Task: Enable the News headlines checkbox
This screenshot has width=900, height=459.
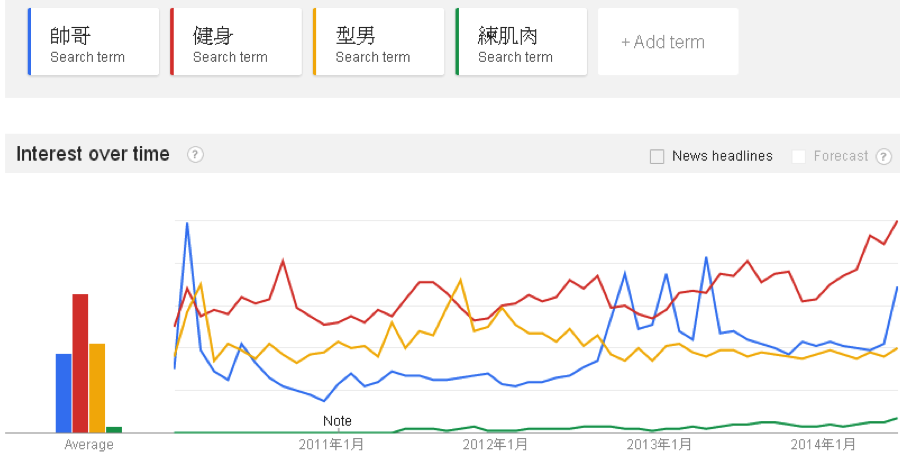Action: point(657,156)
